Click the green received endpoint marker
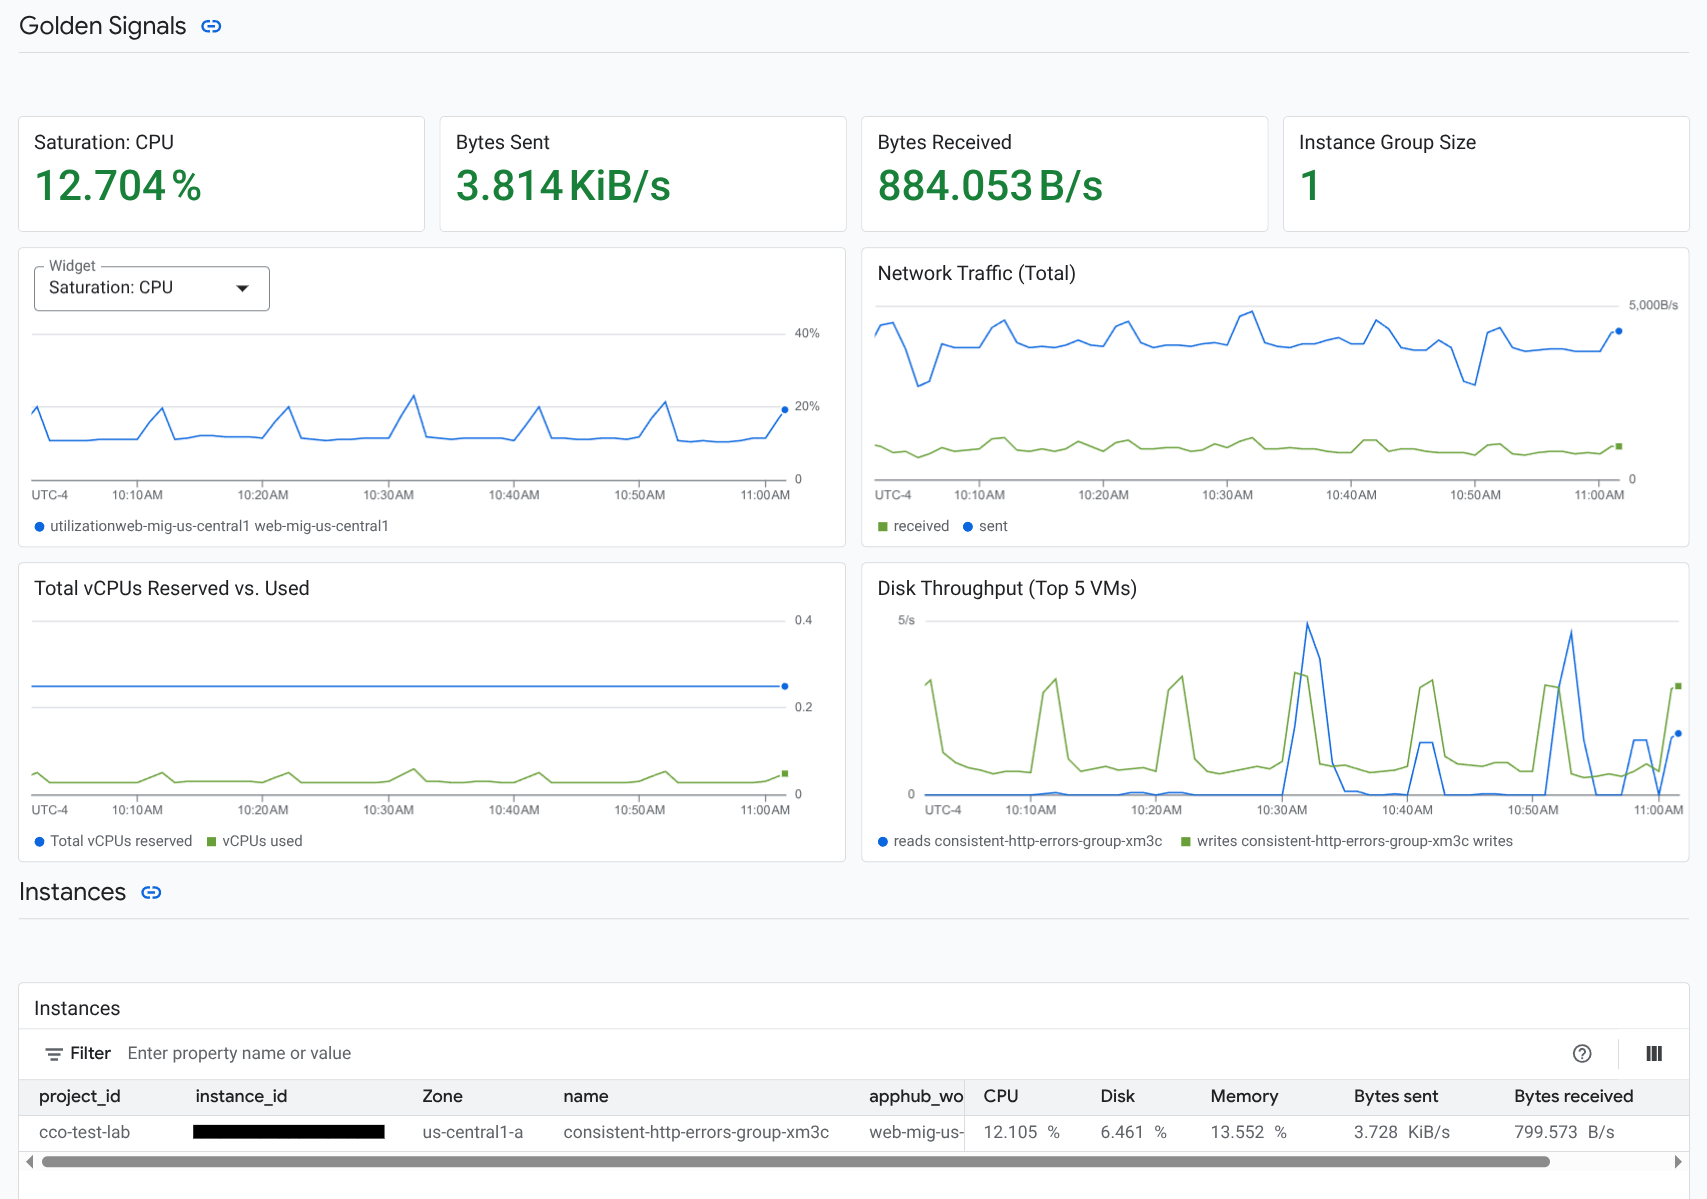1707x1199 pixels. pos(1620,447)
